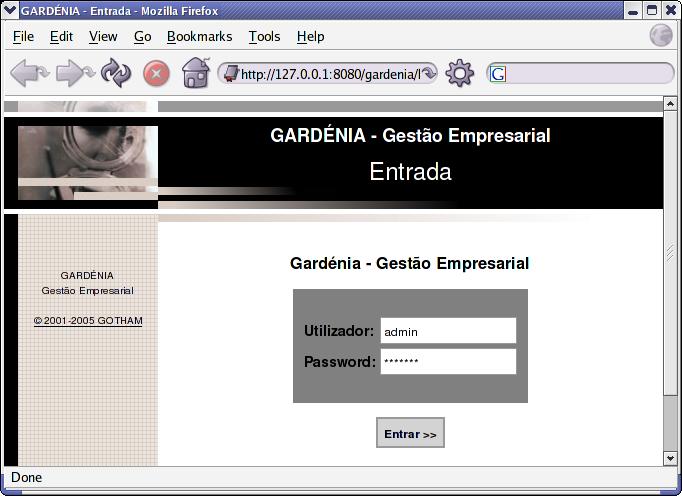Click the red Stop loading icon

click(x=156, y=73)
